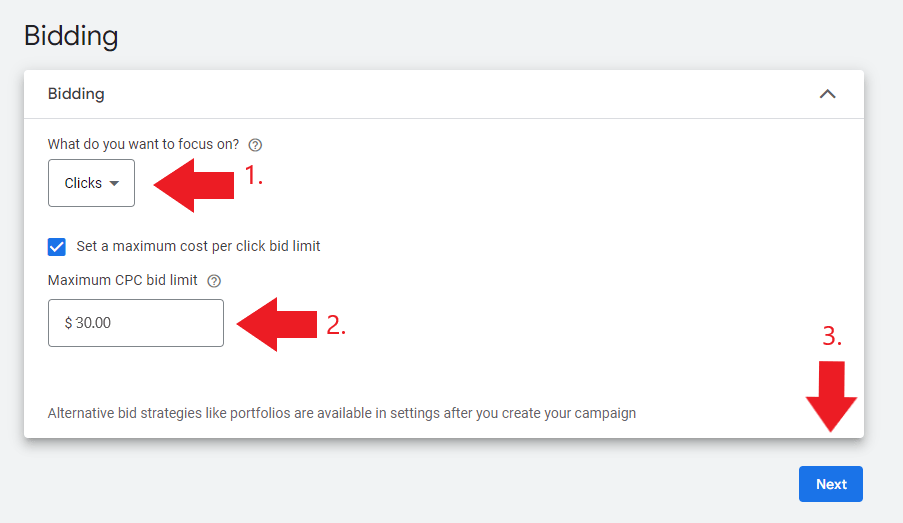
Task: Click the 'Set a maximum cost per click bid limit' label
Action: [x=198, y=247]
